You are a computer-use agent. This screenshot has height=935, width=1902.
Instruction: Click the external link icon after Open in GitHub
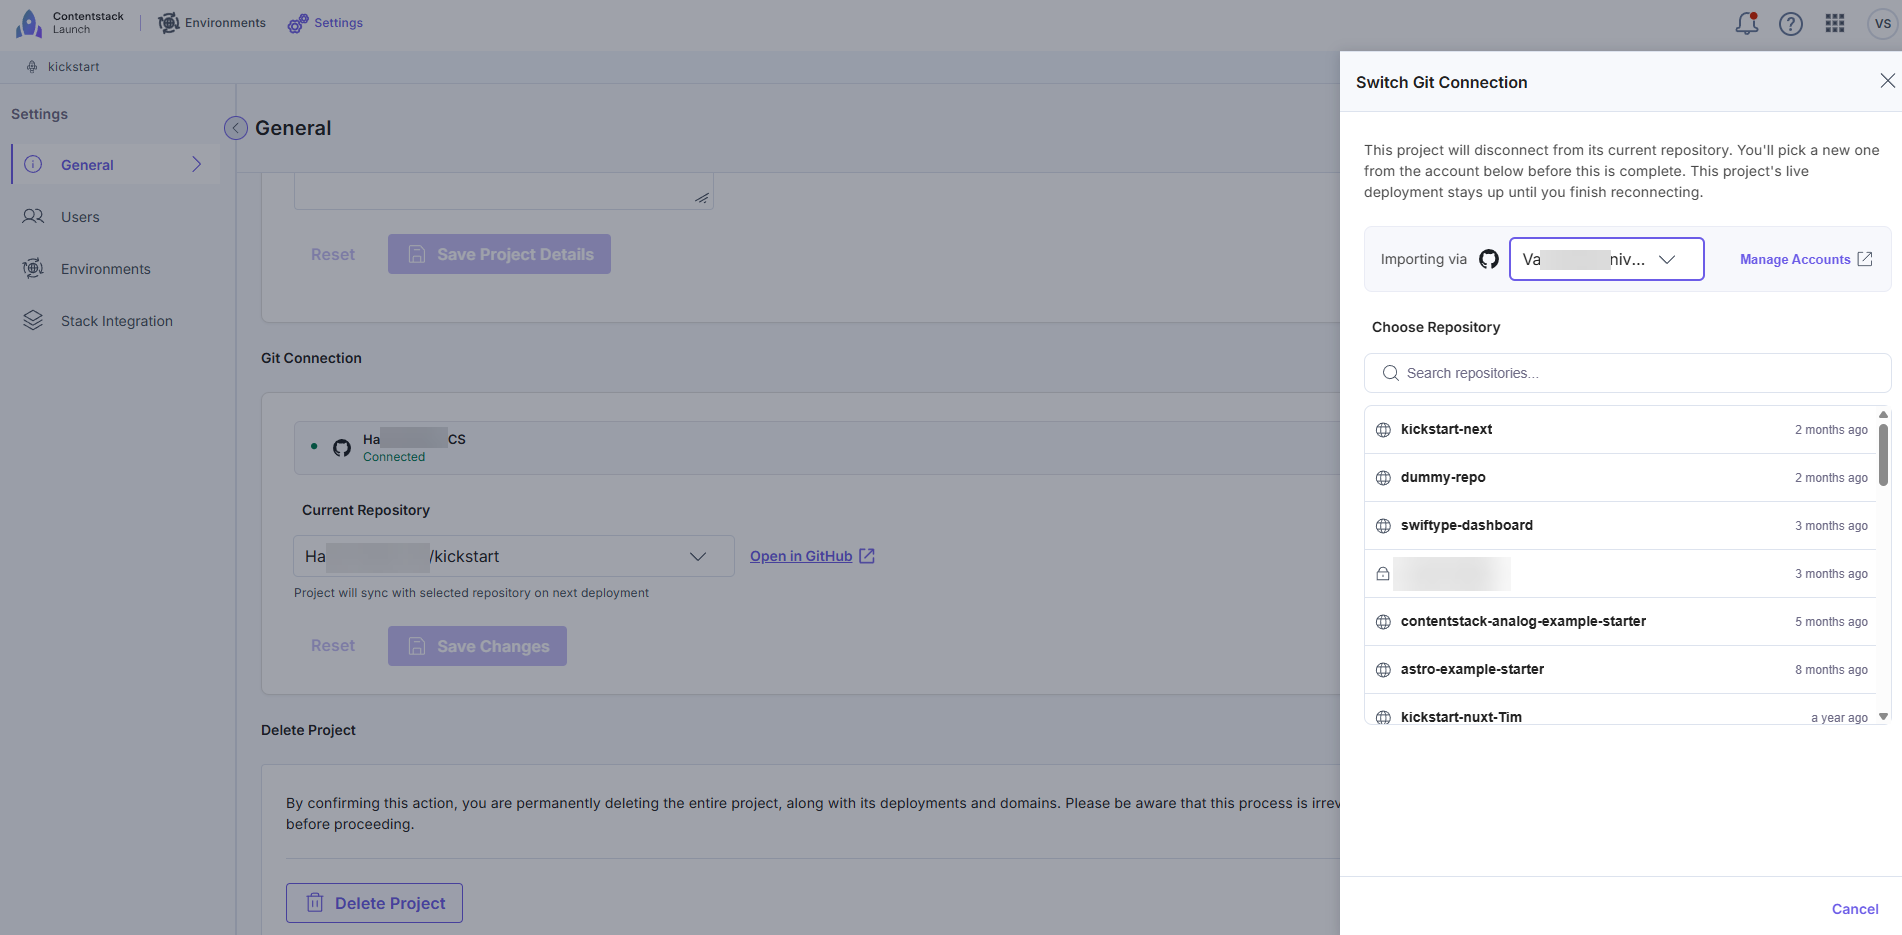tap(867, 556)
